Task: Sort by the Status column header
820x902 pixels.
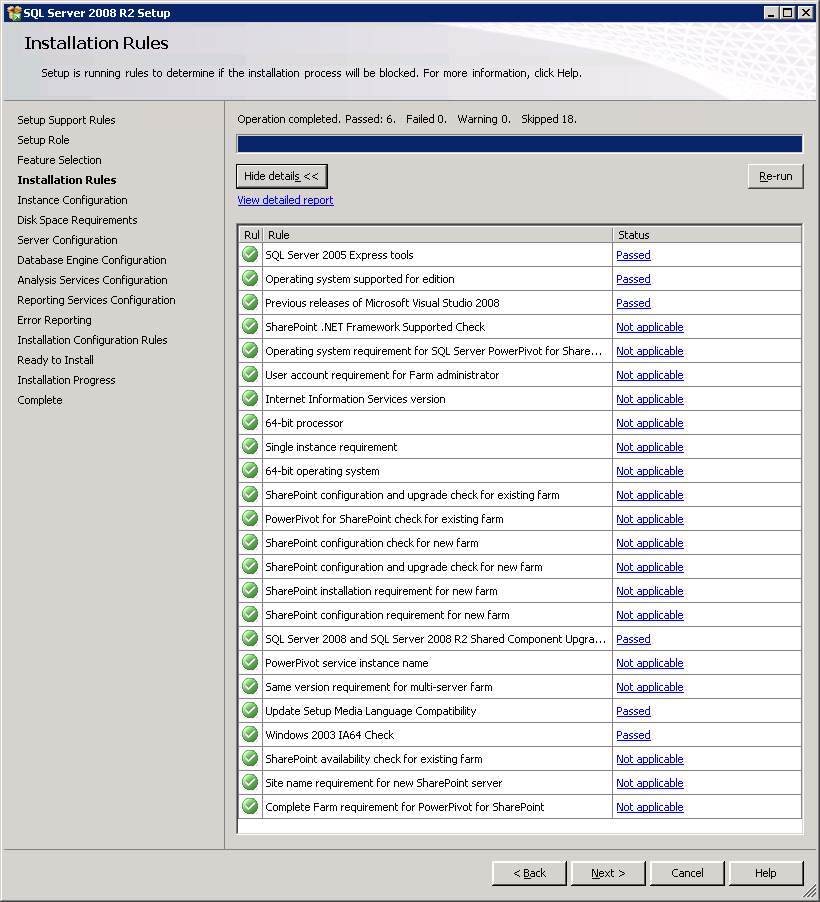Action: pyautogui.click(x=707, y=235)
